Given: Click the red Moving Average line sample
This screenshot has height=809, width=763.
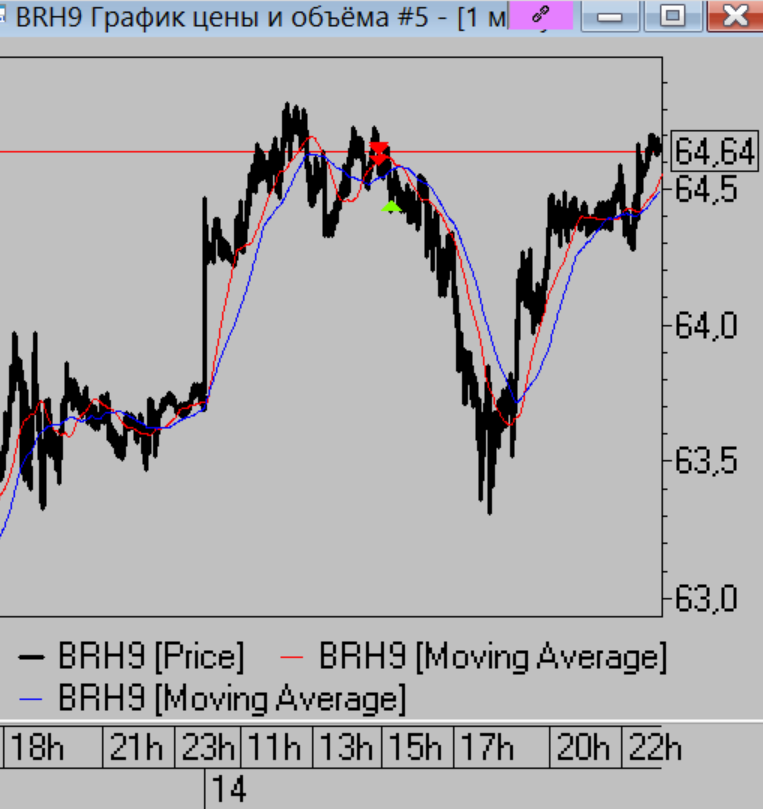Looking at the screenshot, I should pyautogui.click(x=293, y=657).
